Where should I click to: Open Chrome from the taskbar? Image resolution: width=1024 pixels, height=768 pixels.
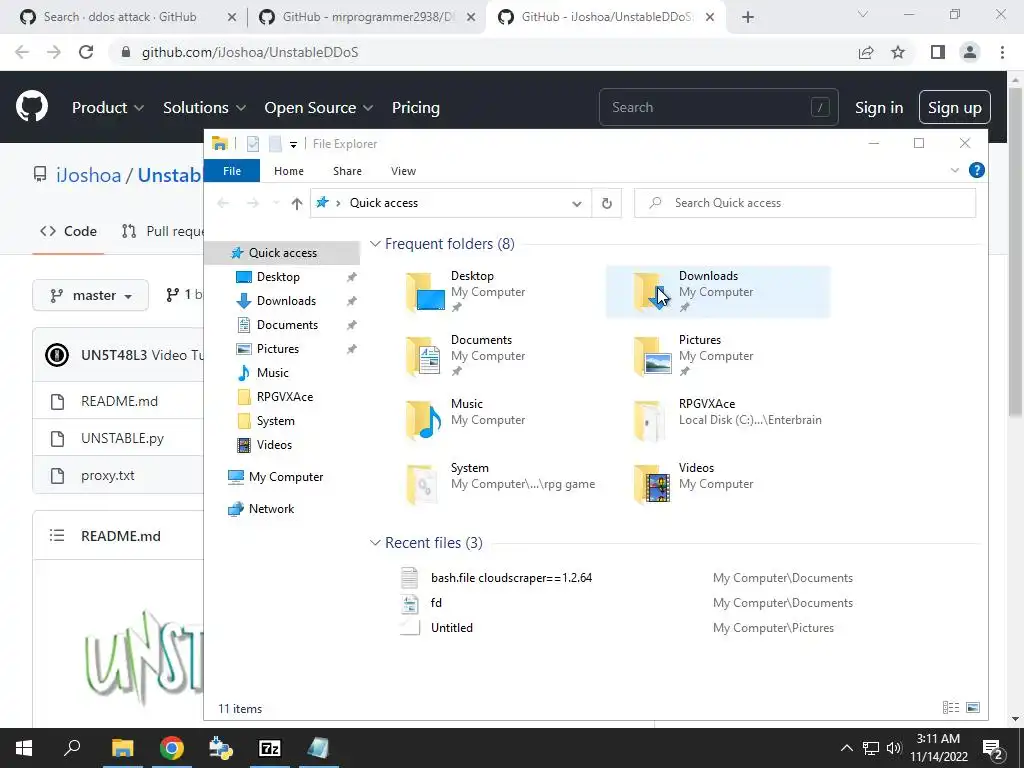coord(172,748)
